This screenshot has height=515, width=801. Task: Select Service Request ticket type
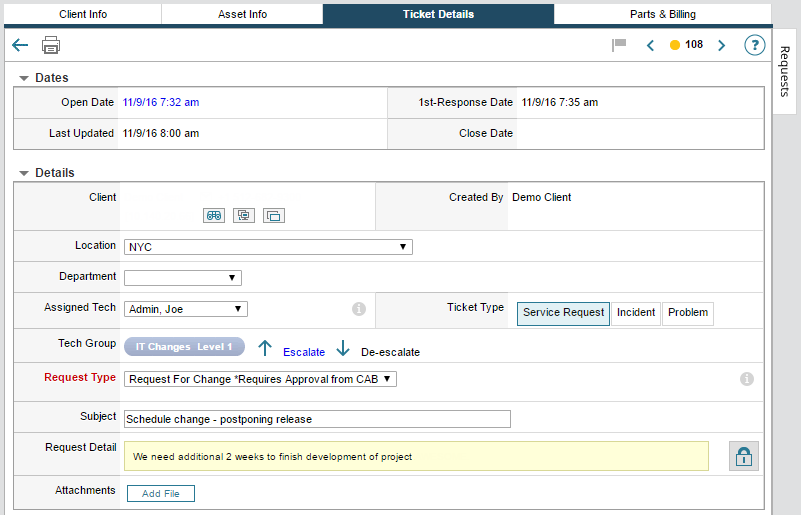pyautogui.click(x=563, y=313)
